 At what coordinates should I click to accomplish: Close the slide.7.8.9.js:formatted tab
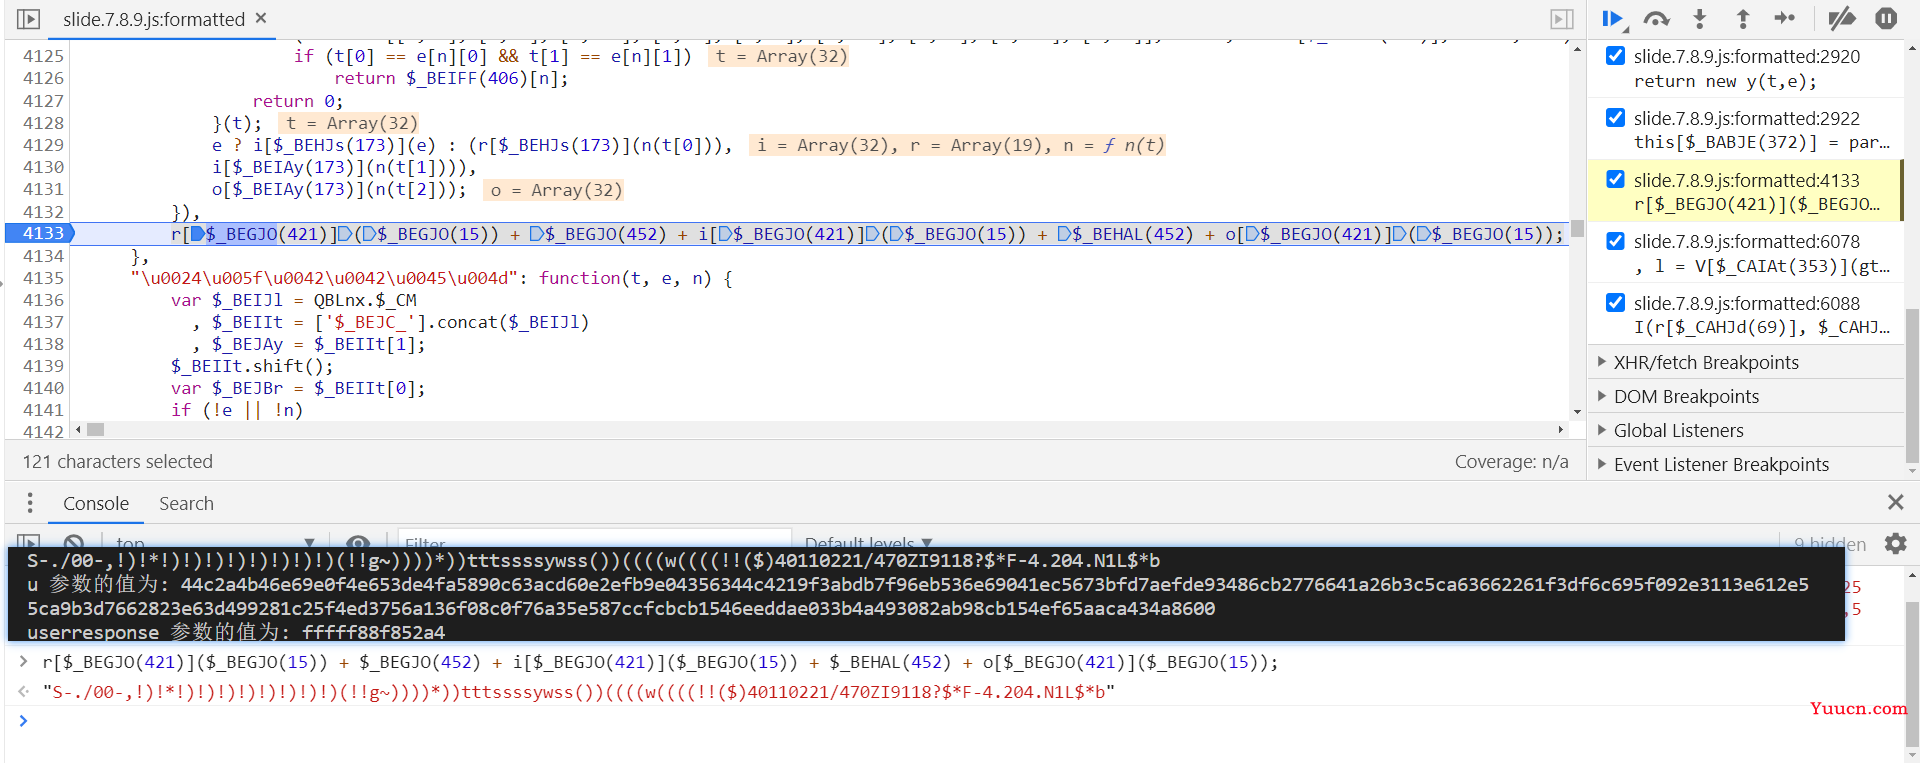pyautogui.click(x=261, y=18)
